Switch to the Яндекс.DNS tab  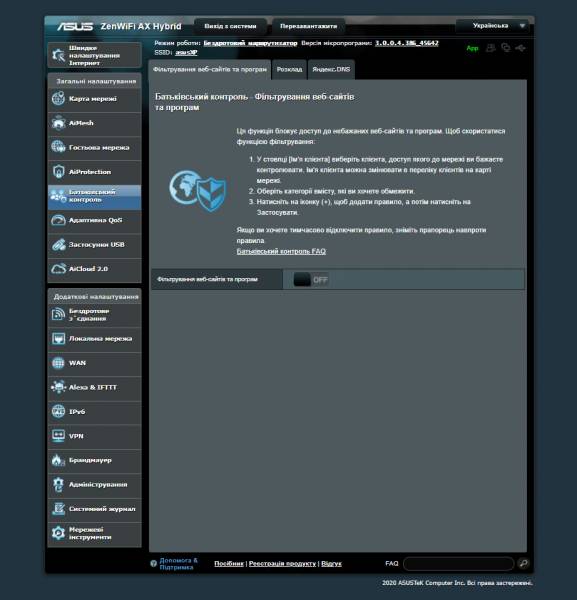(x=331, y=70)
